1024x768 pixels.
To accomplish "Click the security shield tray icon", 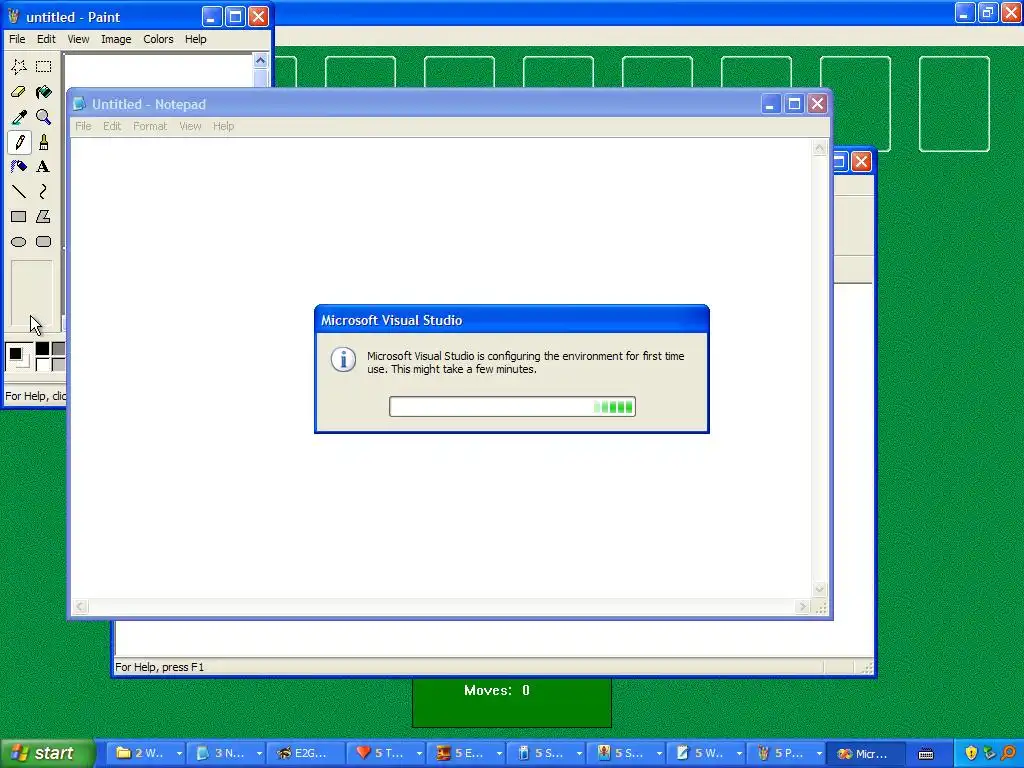I will (x=970, y=753).
